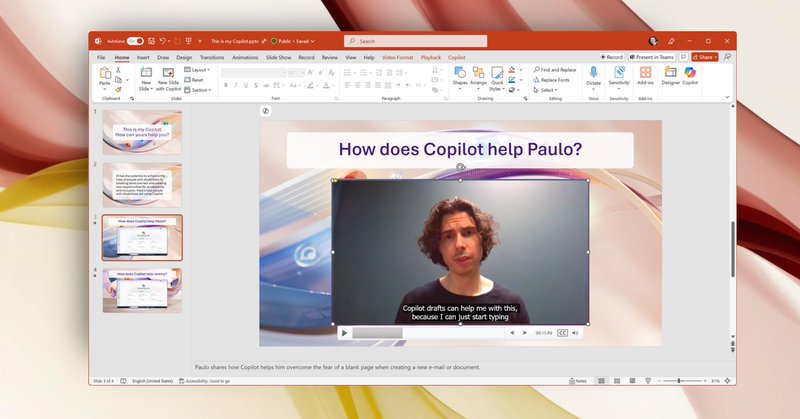
Task: Click the video progress bar
Action: [428, 333]
